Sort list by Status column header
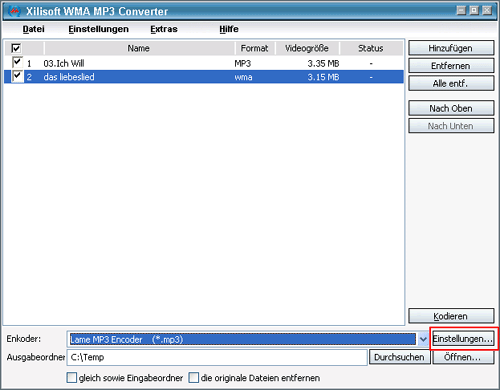500x390 pixels. (x=371, y=48)
